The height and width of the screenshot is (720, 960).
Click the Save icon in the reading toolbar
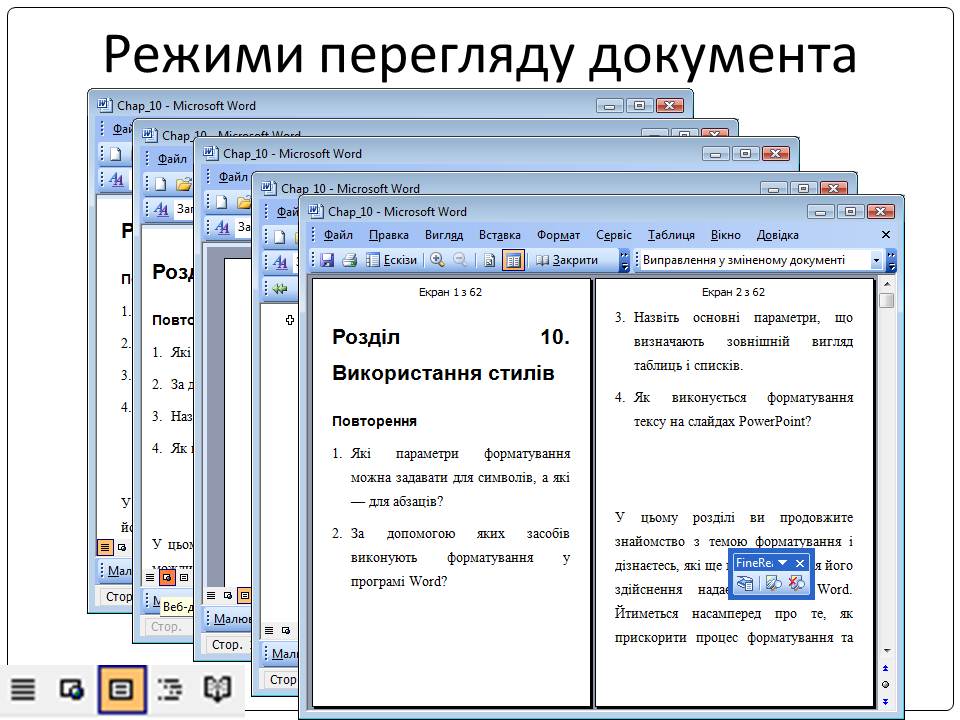[x=327, y=260]
